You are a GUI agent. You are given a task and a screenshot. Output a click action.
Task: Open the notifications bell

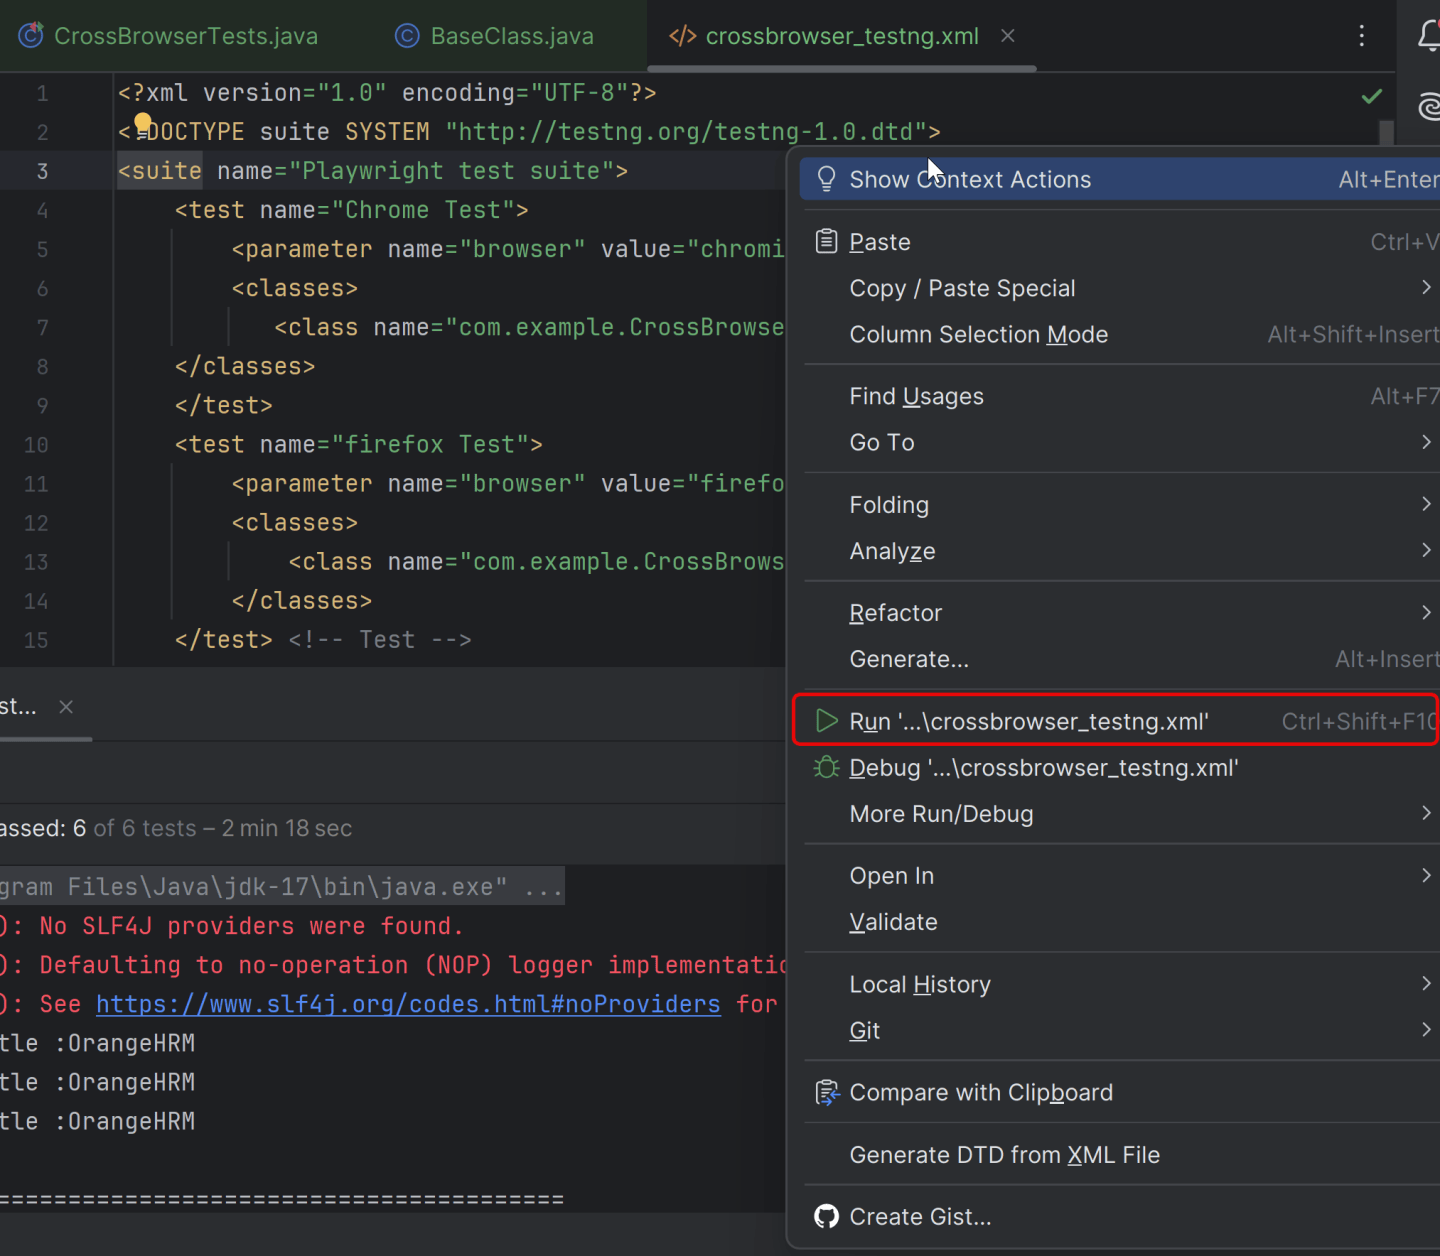pyautogui.click(x=1429, y=36)
